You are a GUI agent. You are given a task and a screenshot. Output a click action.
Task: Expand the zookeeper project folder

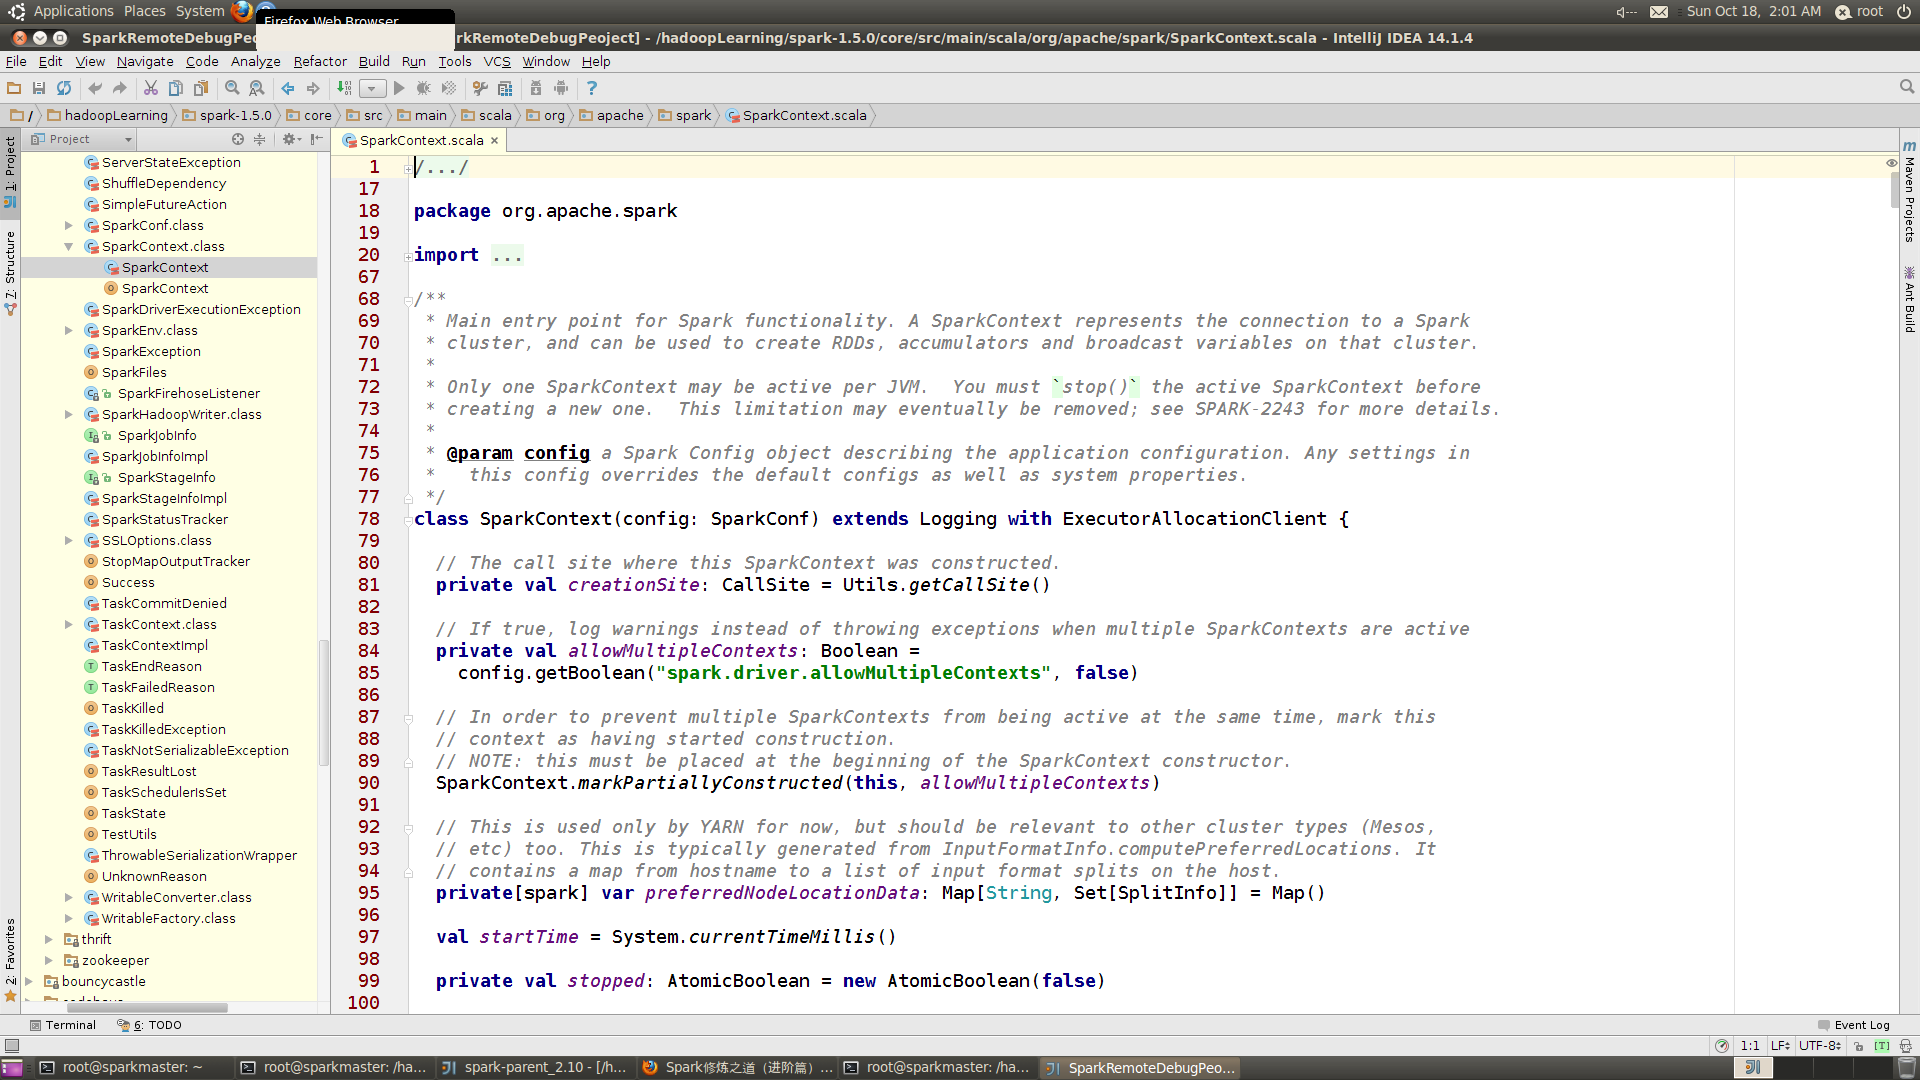pyautogui.click(x=49, y=960)
